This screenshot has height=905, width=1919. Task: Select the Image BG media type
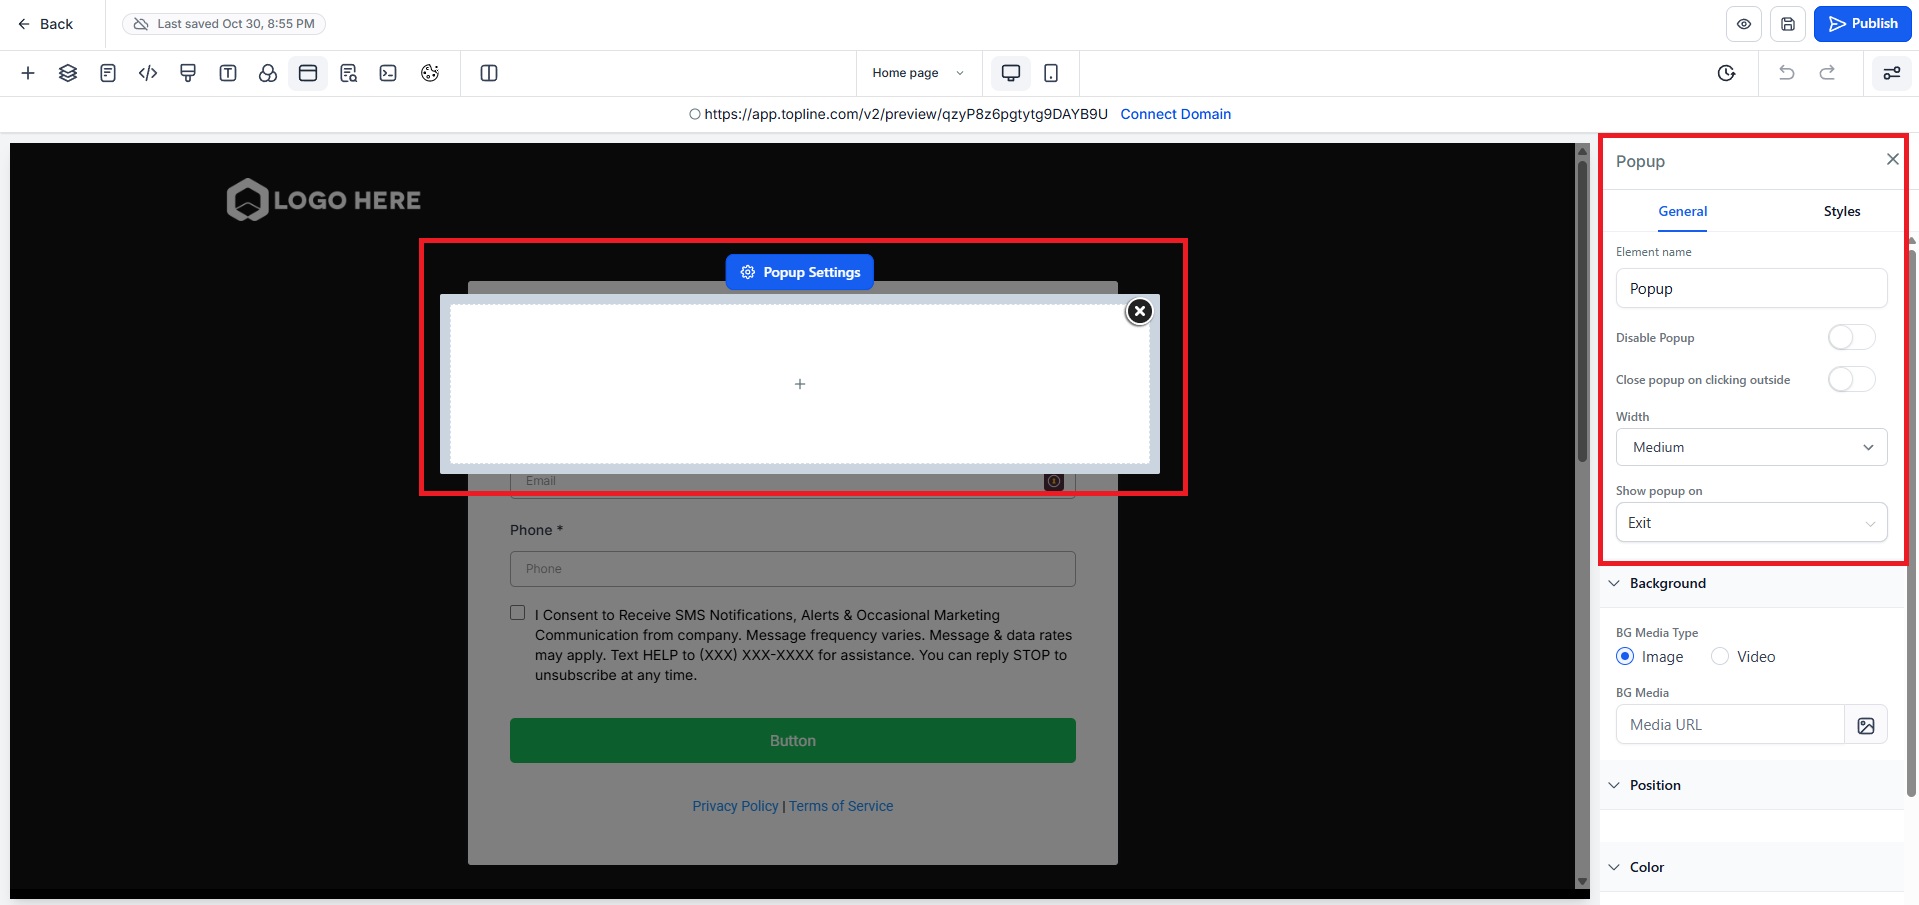pos(1625,657)
